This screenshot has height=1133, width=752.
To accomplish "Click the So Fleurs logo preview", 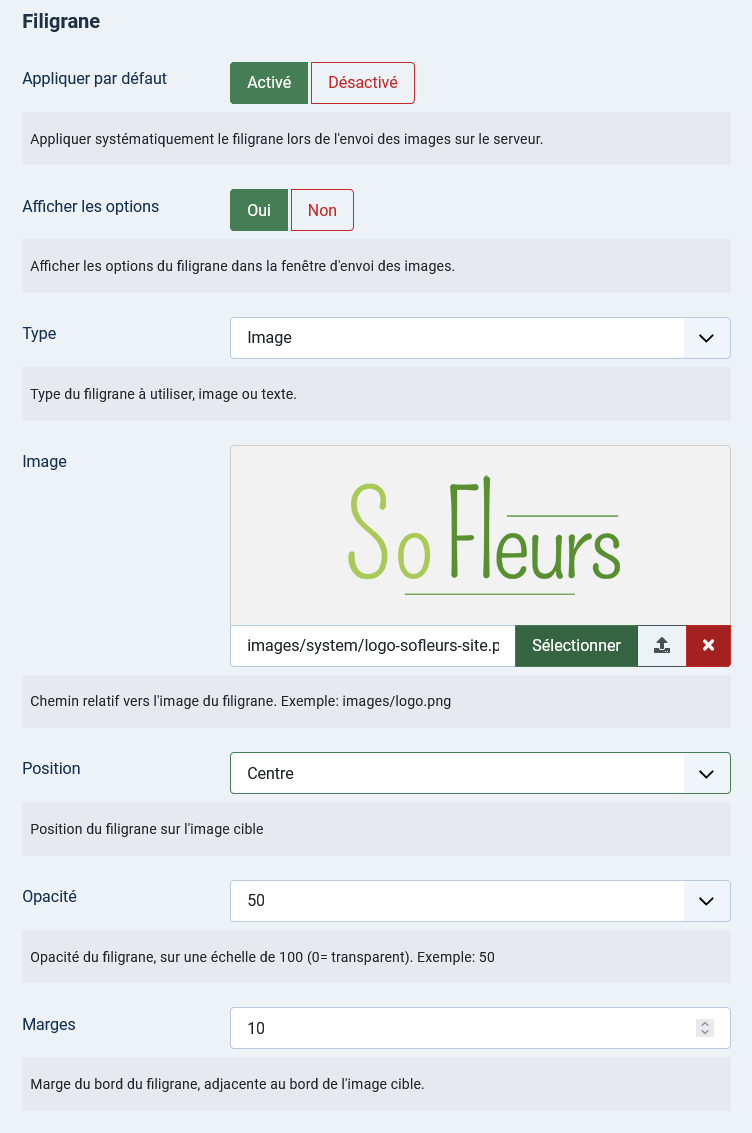I will coord(484,535).
